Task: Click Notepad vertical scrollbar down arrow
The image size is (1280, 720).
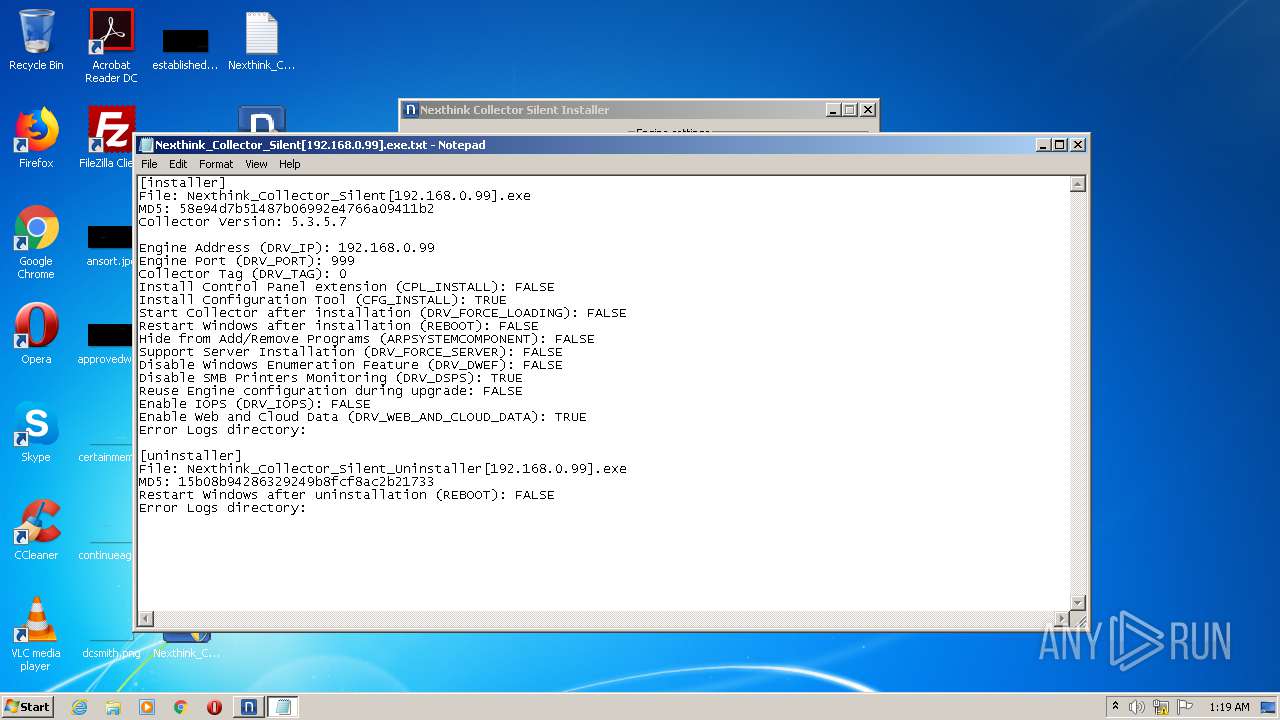Action: tap(1077, 602)
